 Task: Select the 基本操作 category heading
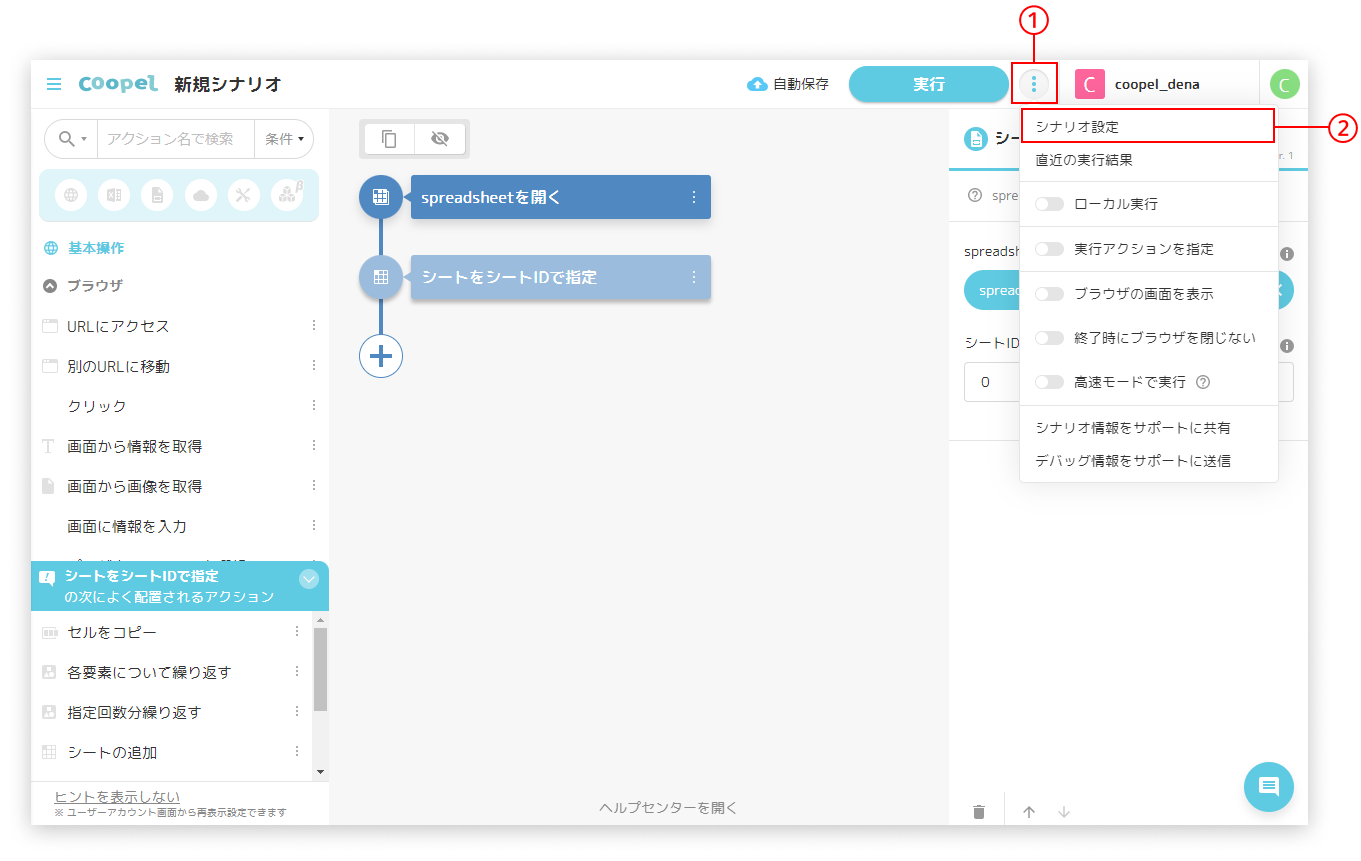click(x=96, y=248)
